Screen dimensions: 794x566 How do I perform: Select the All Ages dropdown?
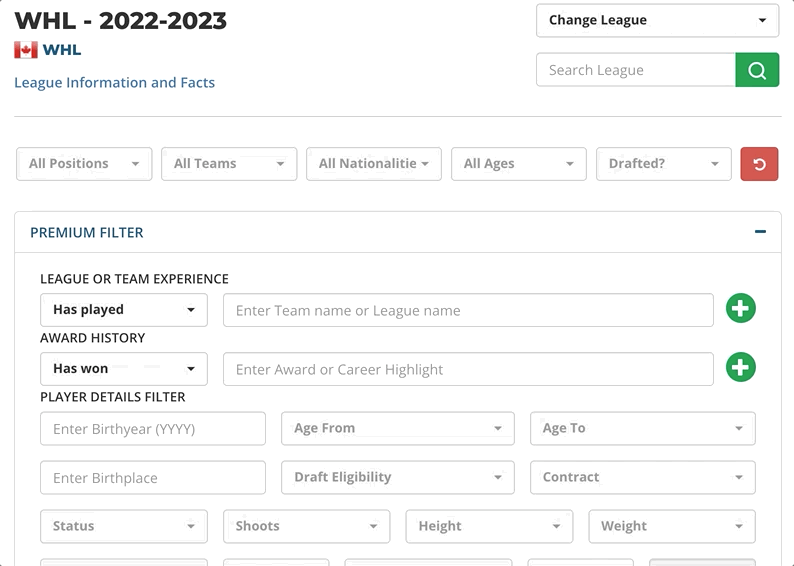[x=519, y=164]
